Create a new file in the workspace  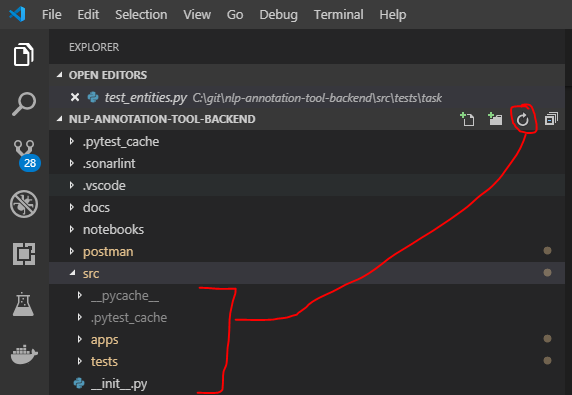tap(467, 119)
